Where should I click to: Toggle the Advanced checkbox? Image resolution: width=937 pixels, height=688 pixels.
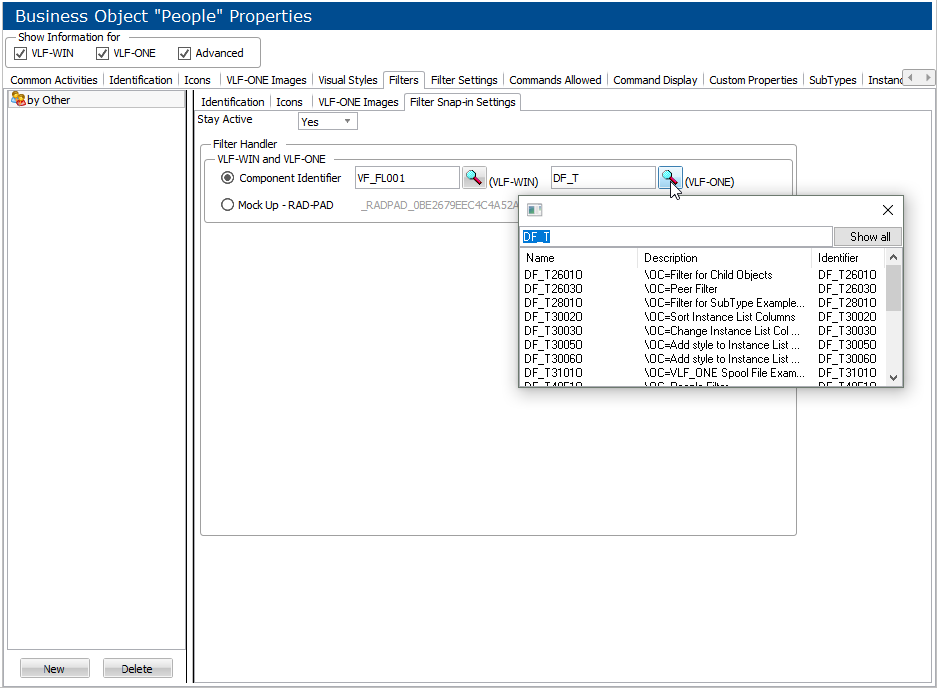pyautogui.click(x=185, y=53)
